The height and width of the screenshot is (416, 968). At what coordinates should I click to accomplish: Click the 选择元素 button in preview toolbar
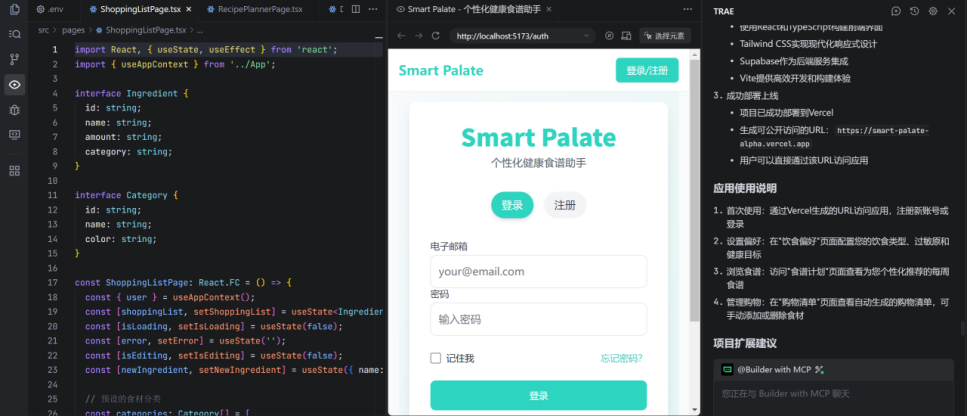point(665,36)
